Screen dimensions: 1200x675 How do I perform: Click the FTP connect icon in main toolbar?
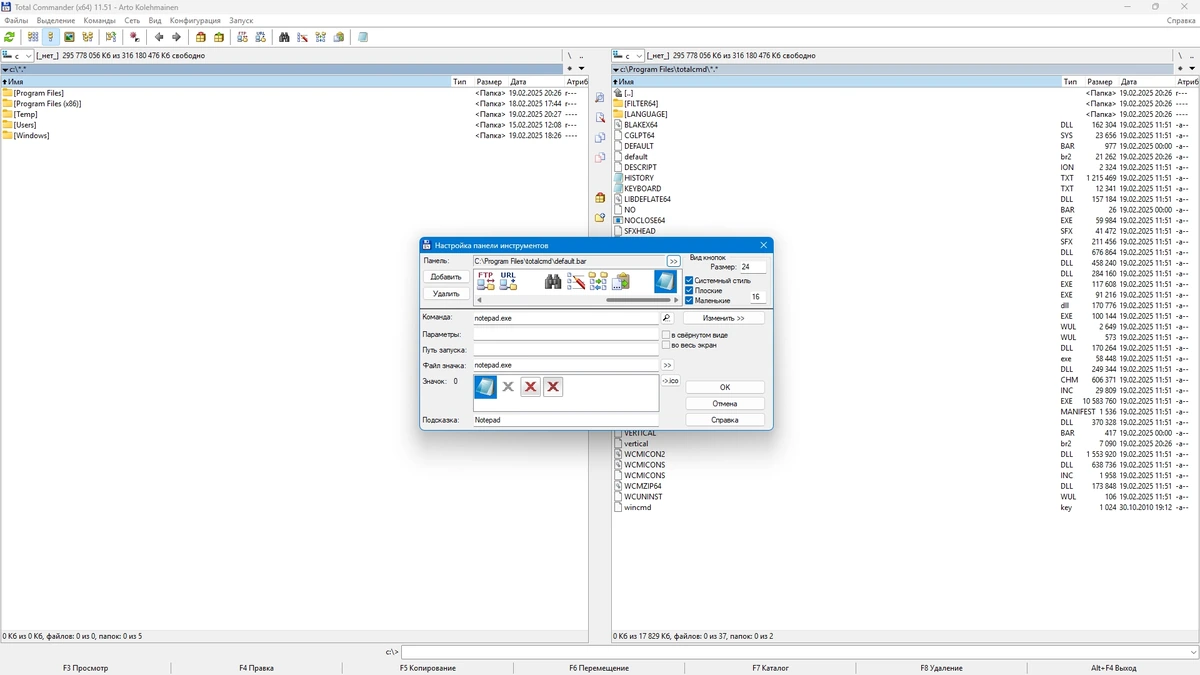point(243,37)
